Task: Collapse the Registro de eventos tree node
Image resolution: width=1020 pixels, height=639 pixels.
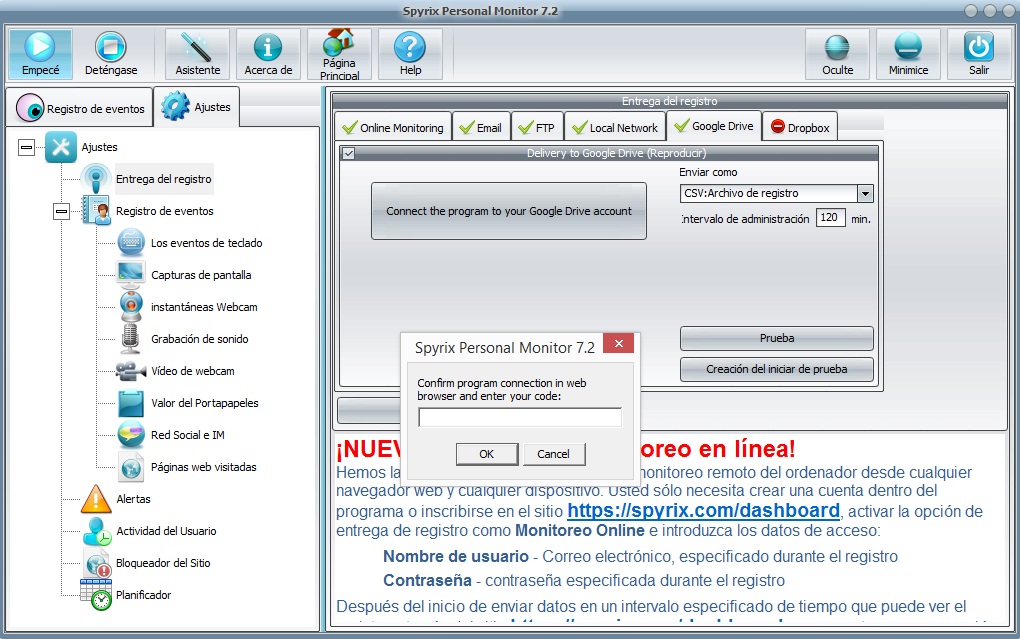Action: pyautogui.click(x=61, y=211)
